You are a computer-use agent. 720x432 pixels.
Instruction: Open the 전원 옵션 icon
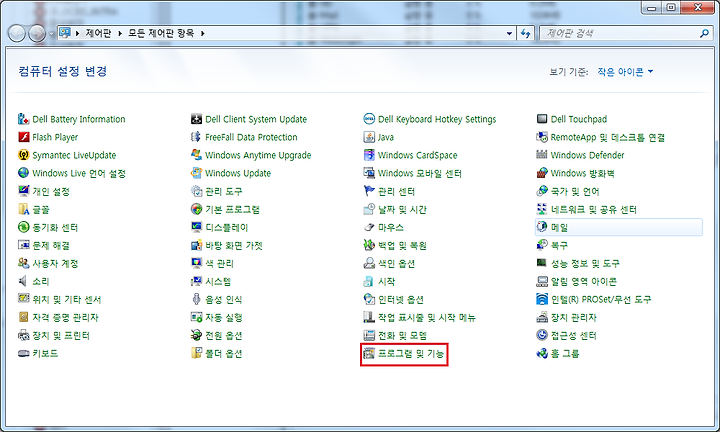coord(197,336)
